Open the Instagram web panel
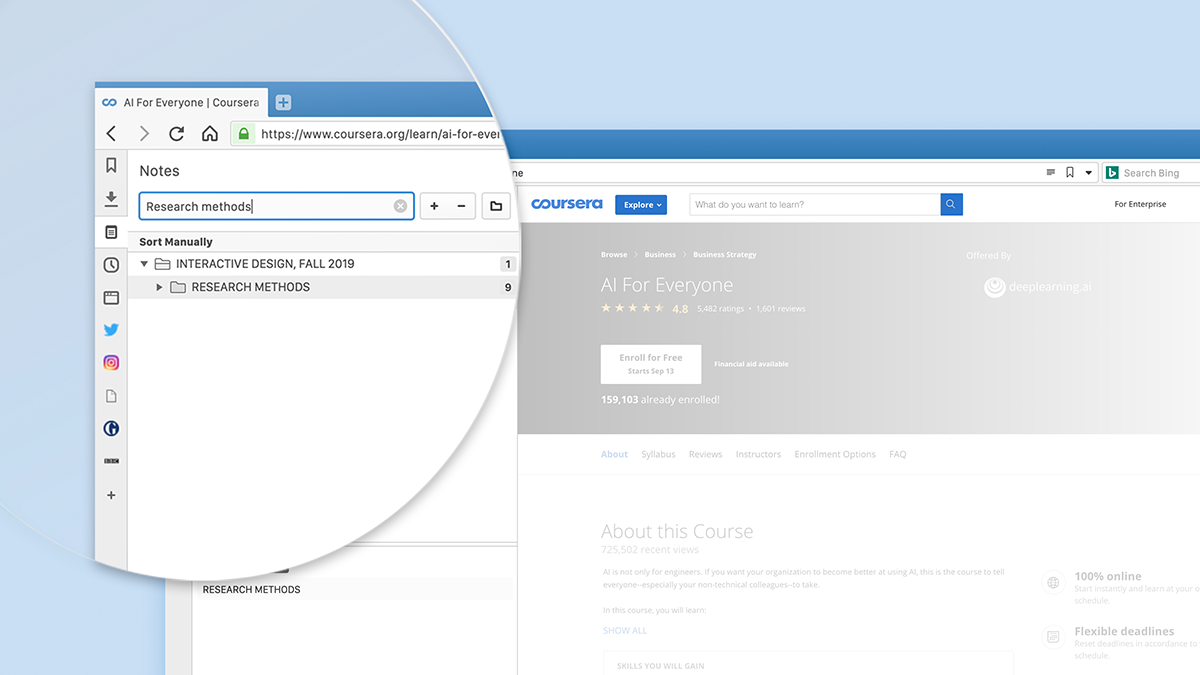Image resolution: width=1200 pixels, height=675 pixels. click(x=111, y=363)
